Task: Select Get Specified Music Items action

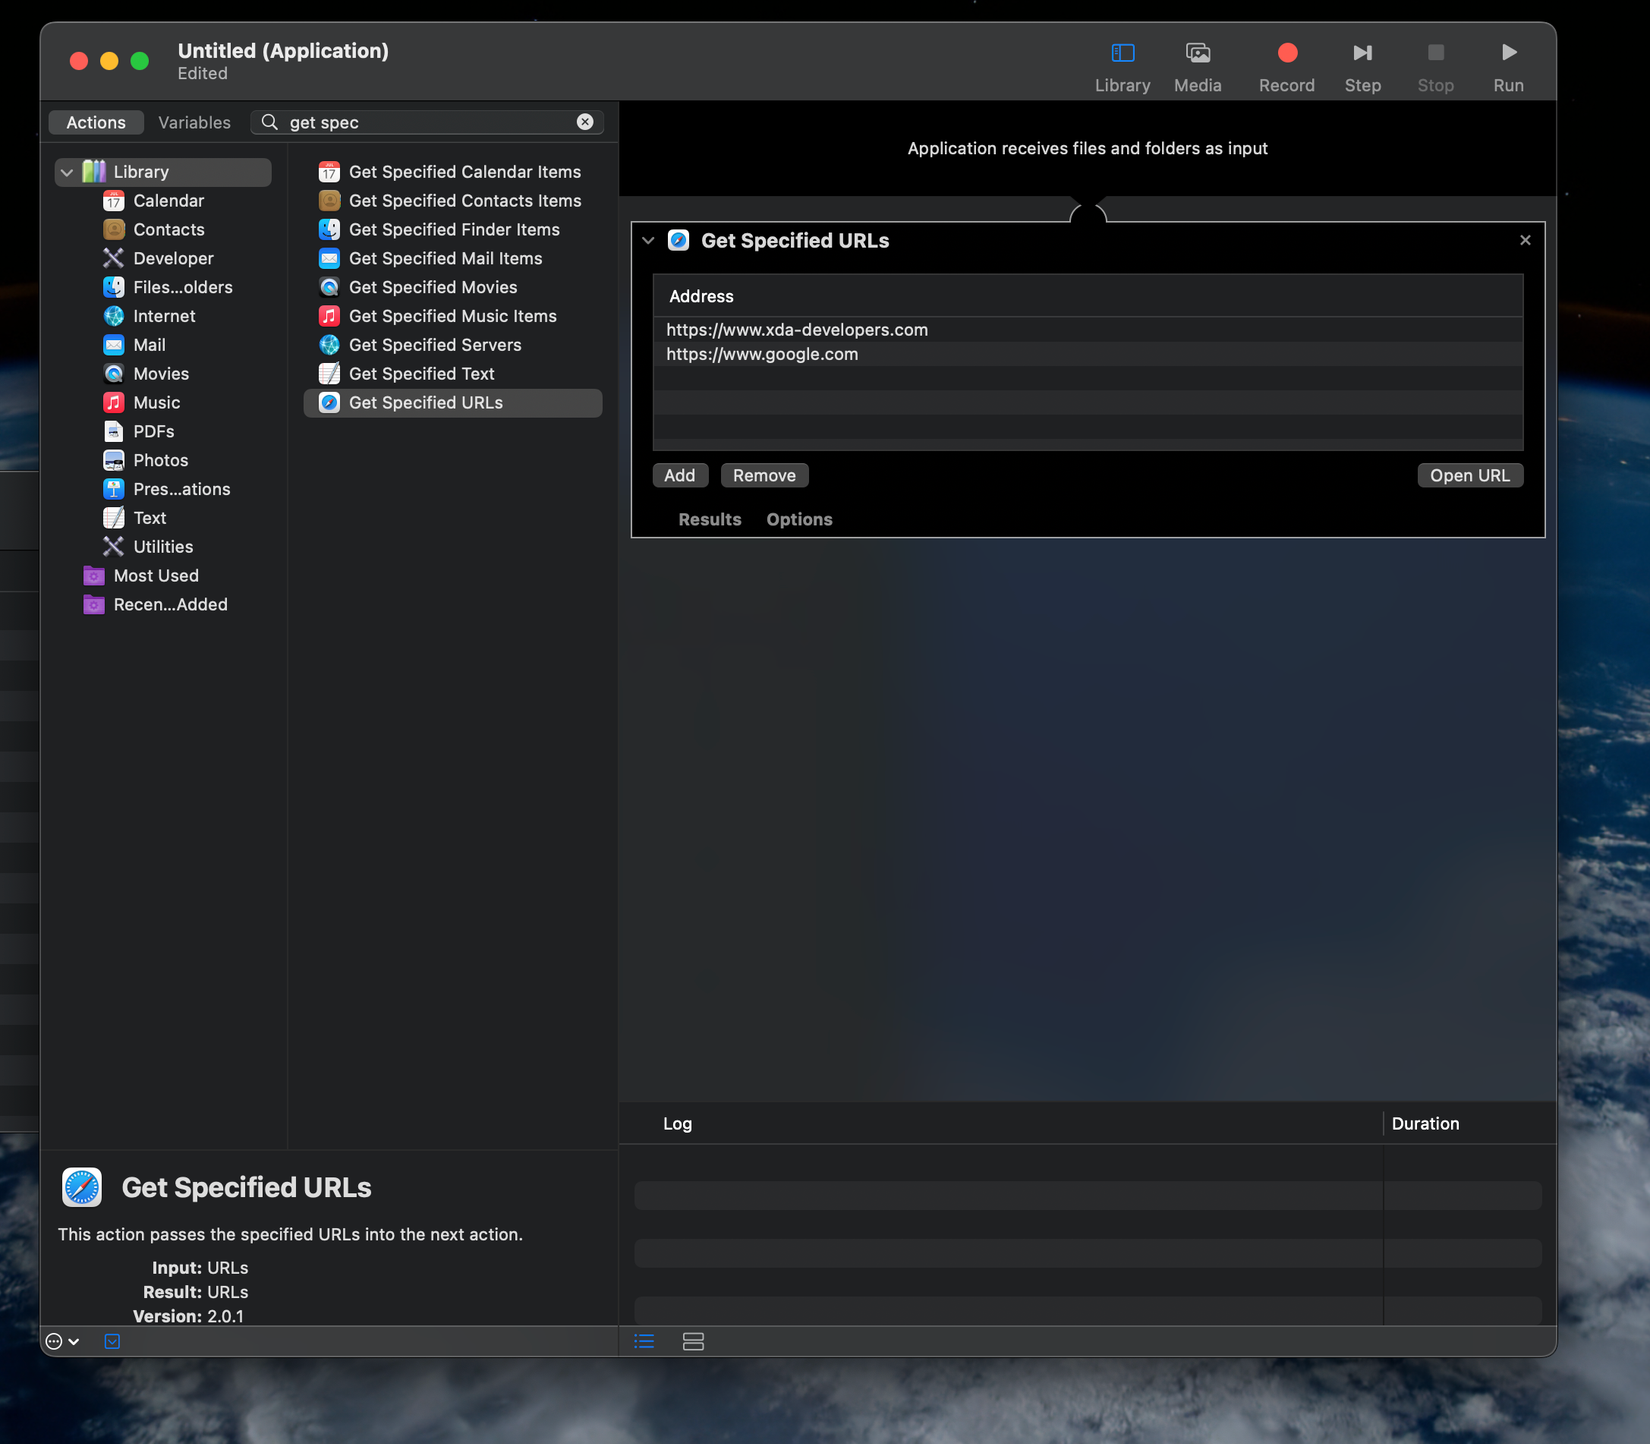Action: point(453,316)
